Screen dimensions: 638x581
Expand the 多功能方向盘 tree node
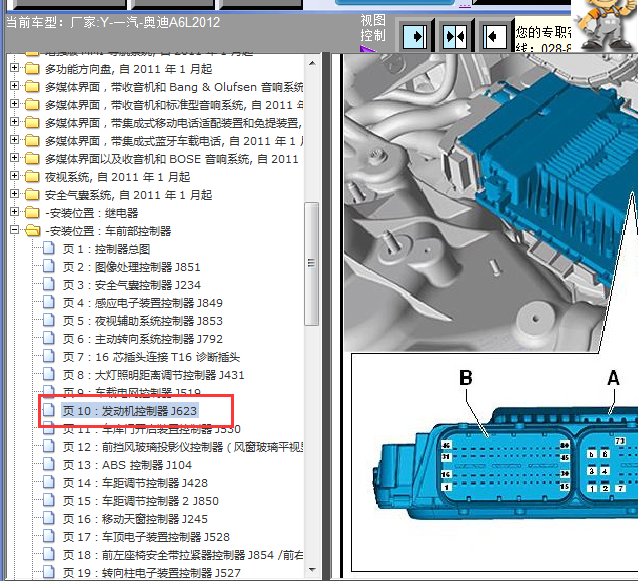(x=15, y=69)
